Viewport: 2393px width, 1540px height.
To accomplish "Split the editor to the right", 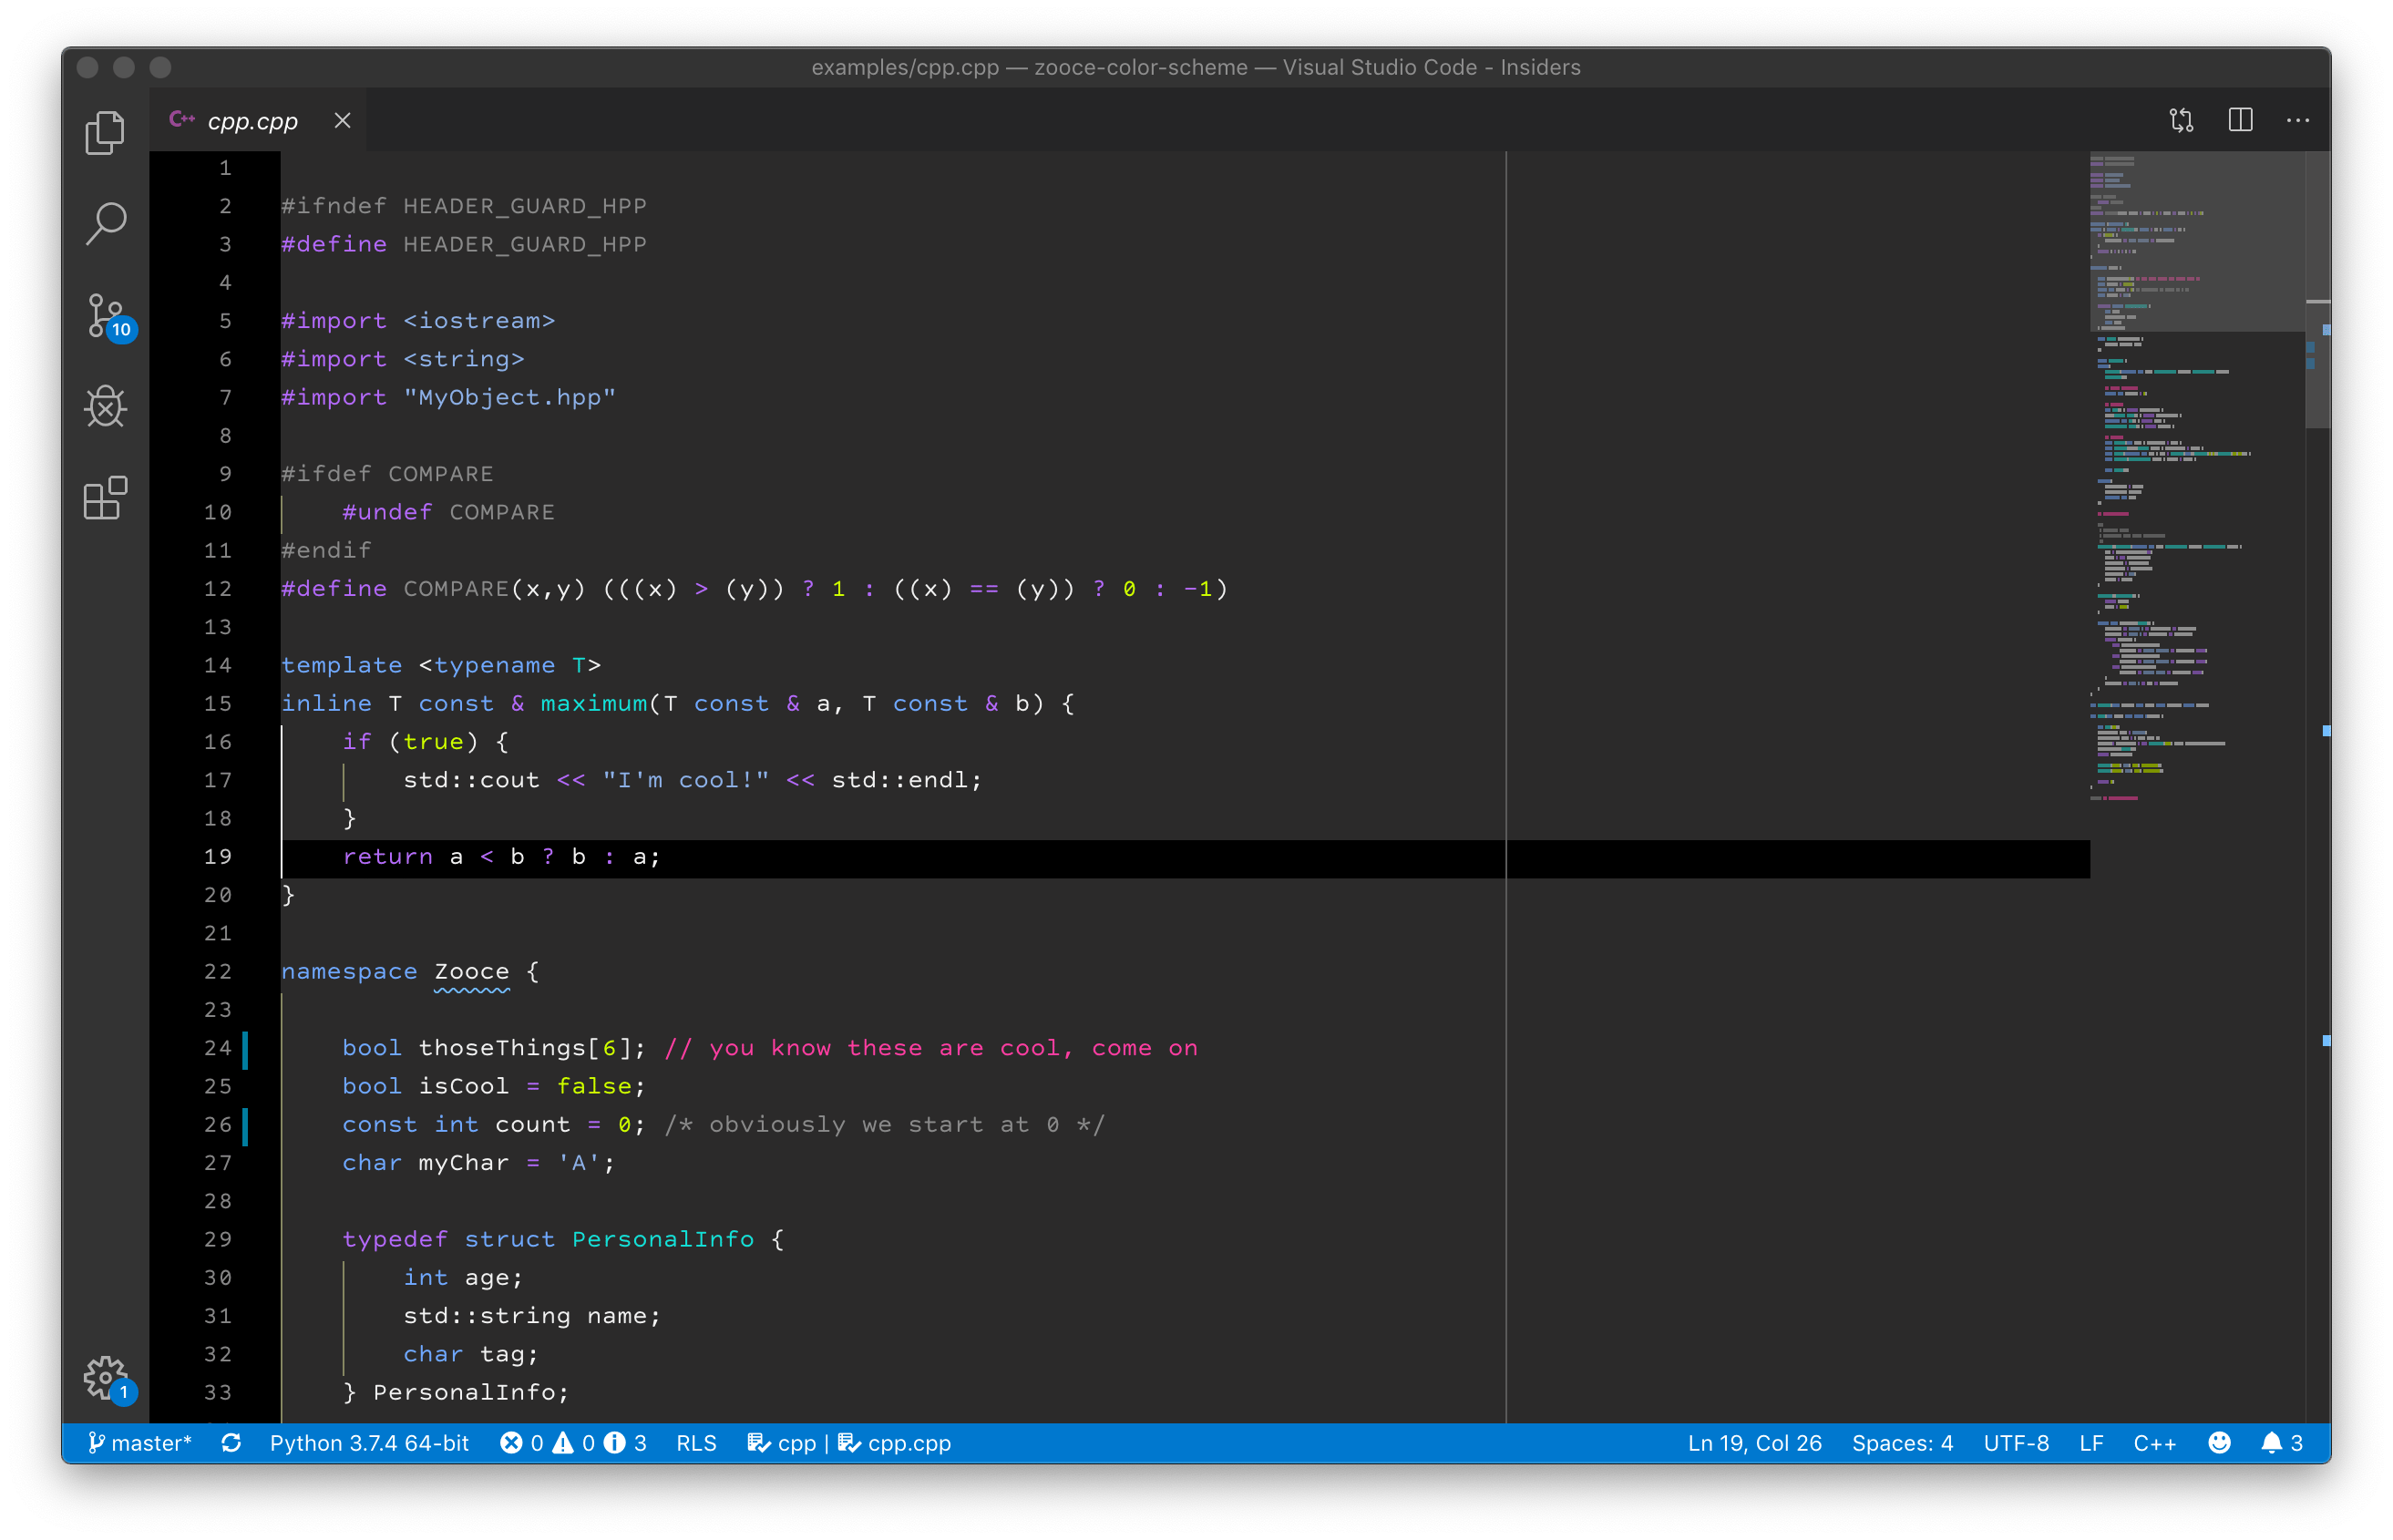I will pos(2240,121).
